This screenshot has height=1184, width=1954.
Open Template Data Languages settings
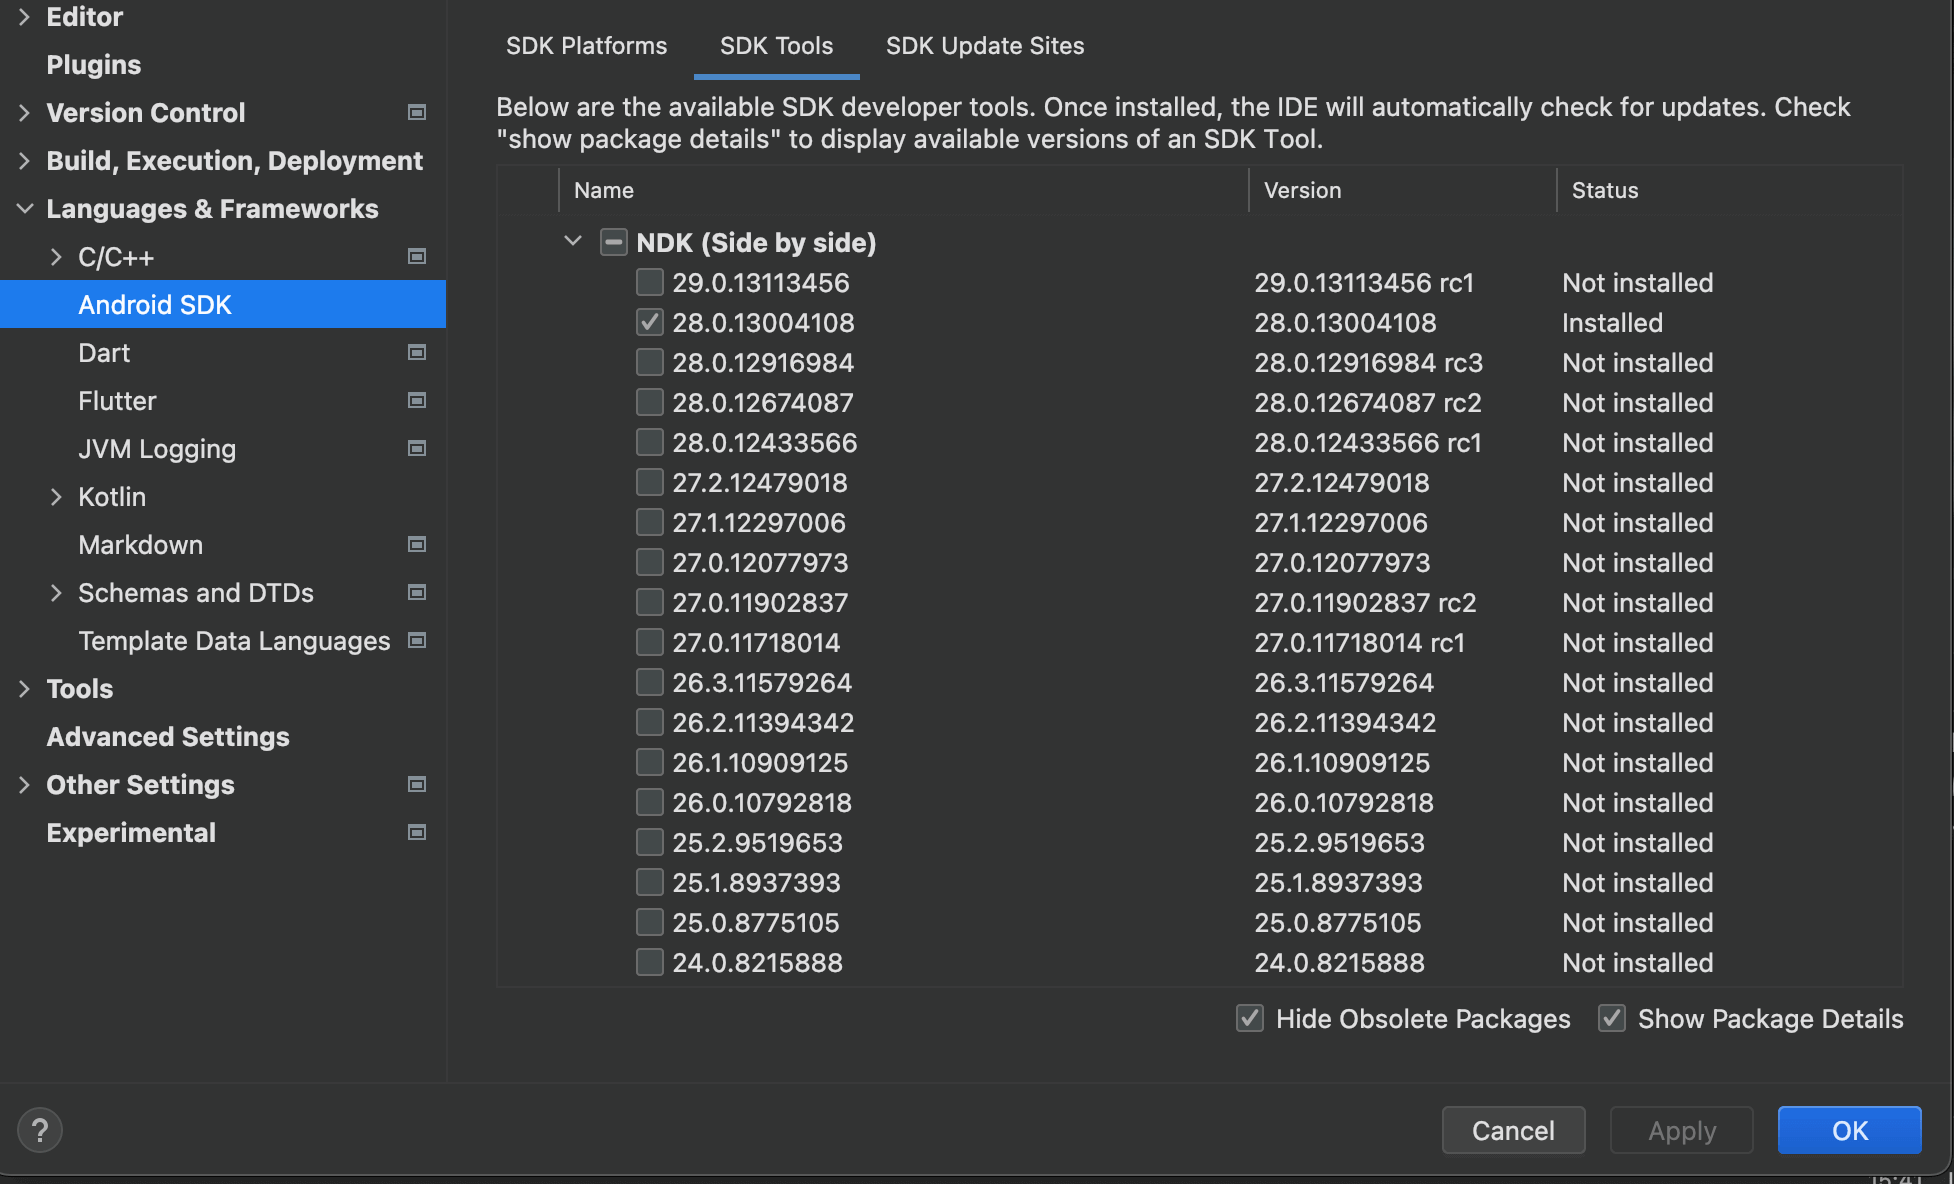click(x=234, y=641)
